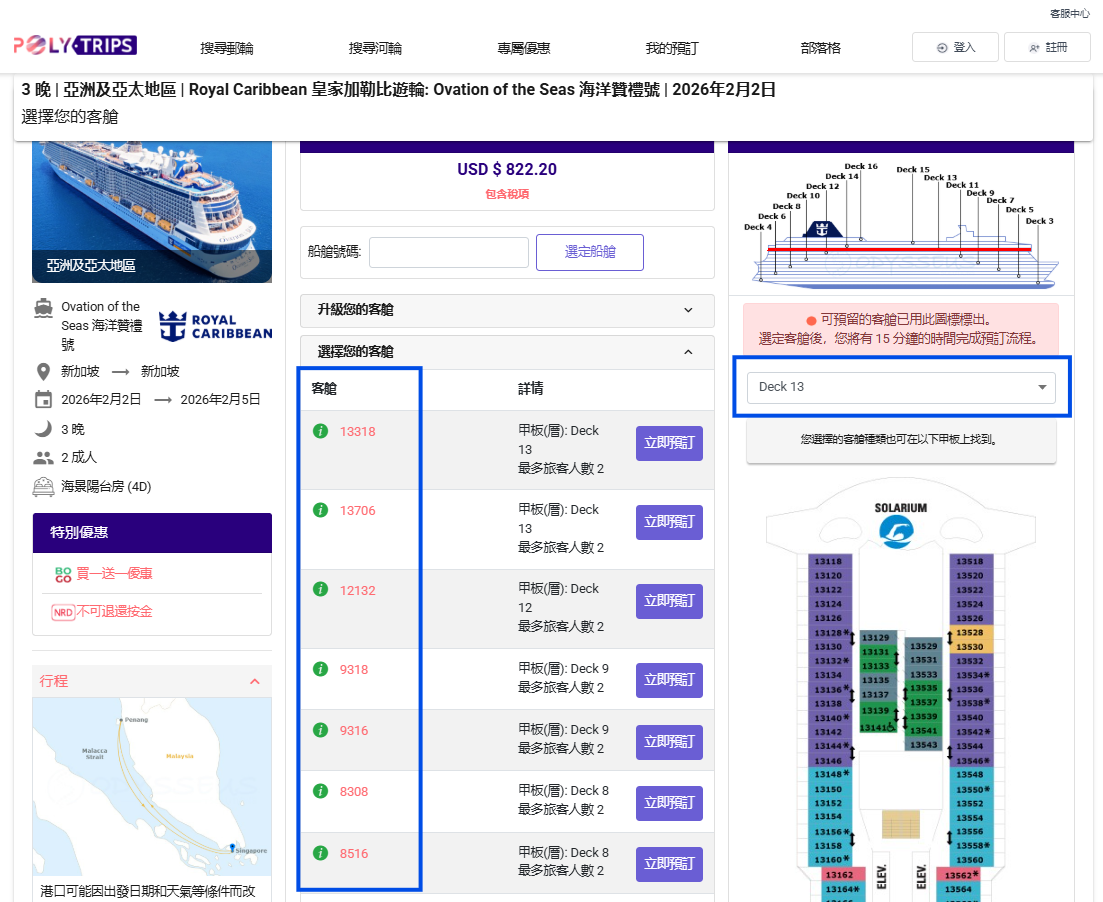The height and width of the screenshot is (902, 1103).
Task: Click the info icon next to cabin 8308
Action: tap(321, 792)
